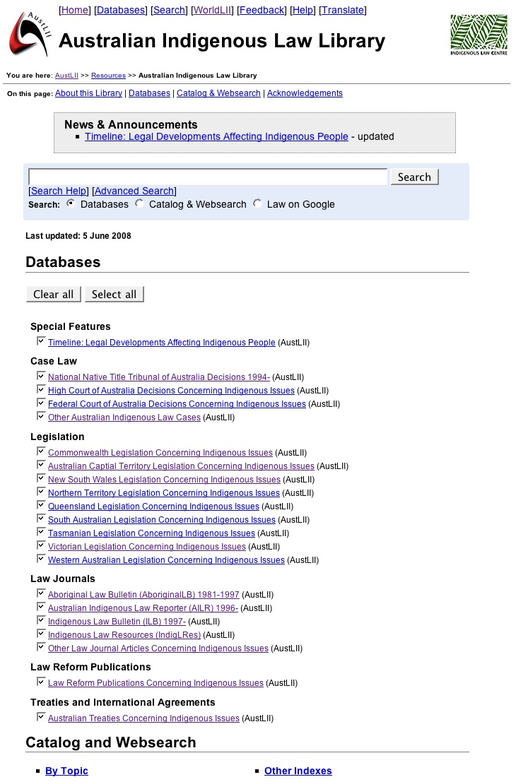Open Aboriginal Law Bulletin 1981-1997 link
This screenshot has width=516, height=782.
pos(144,595)
